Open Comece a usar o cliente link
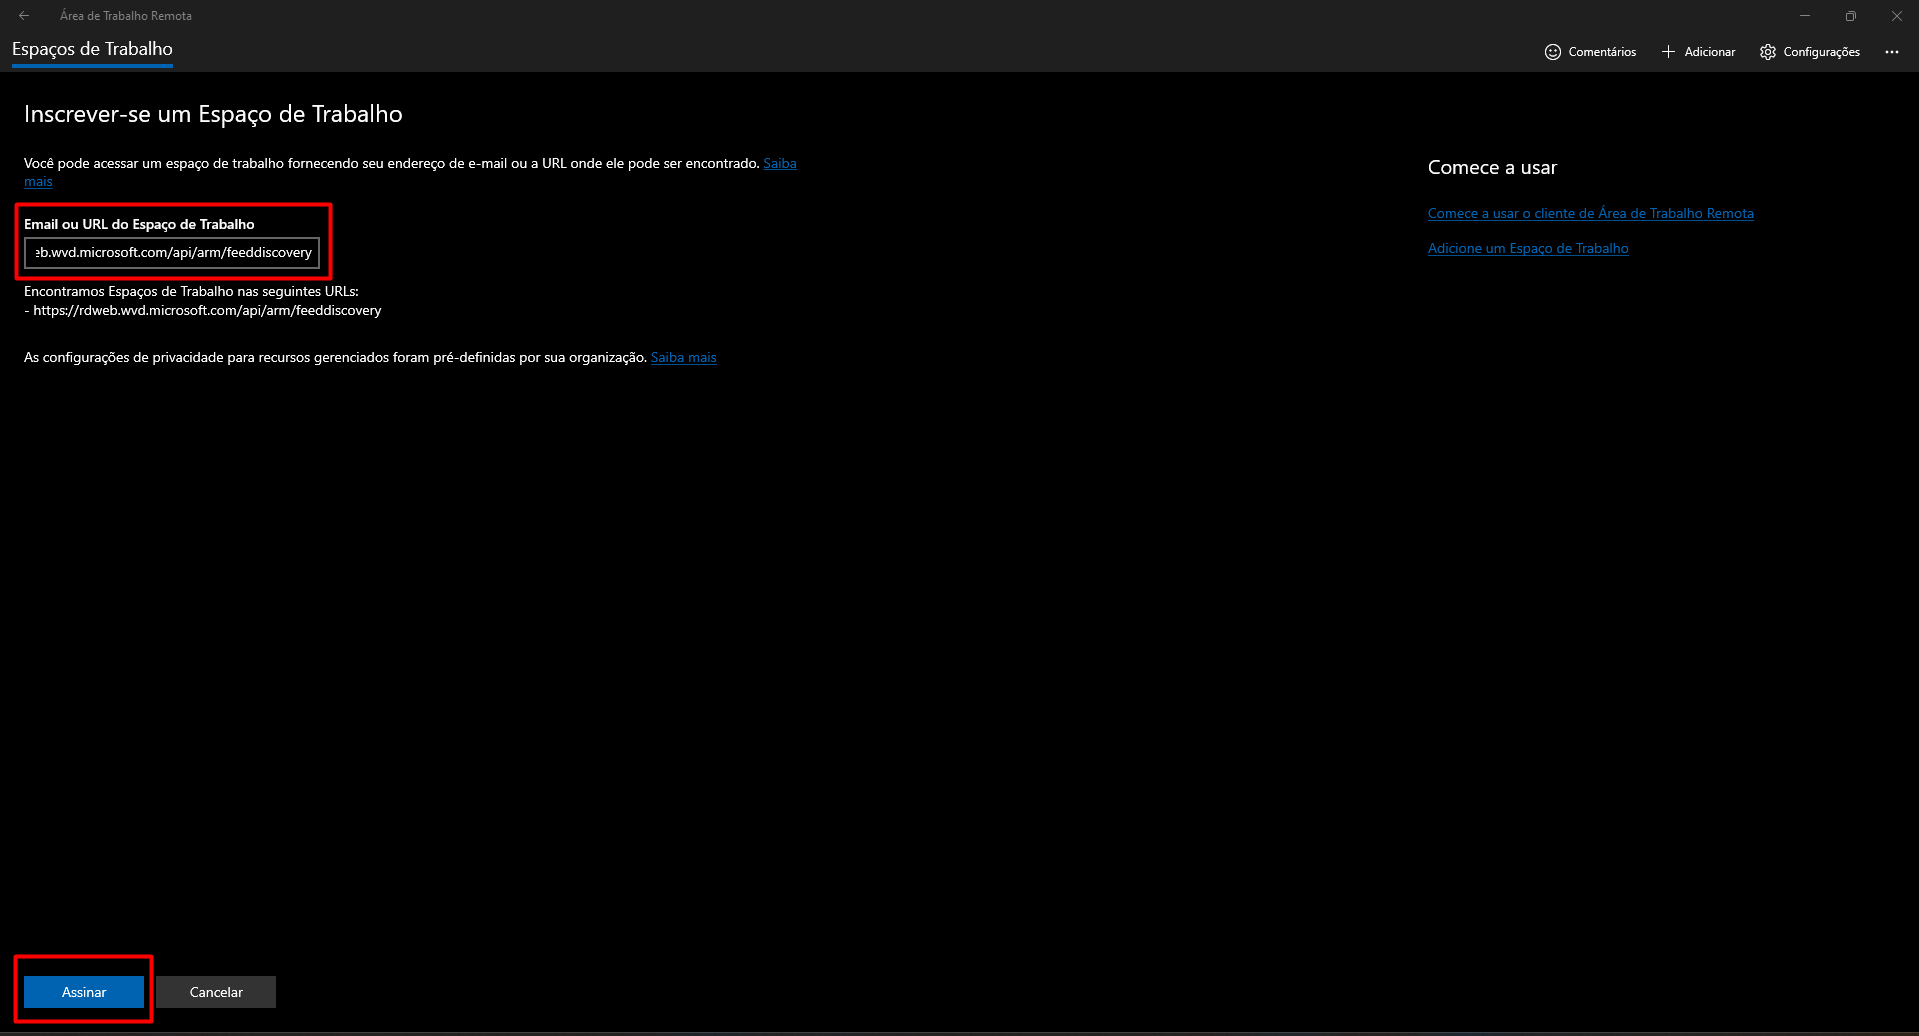Viewport: 1919px width, 1036px height. 1590,213
